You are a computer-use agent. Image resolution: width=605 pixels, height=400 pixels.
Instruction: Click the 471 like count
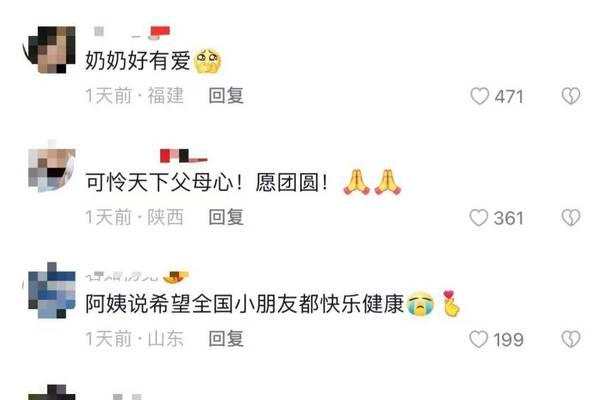tap(509, 96)
